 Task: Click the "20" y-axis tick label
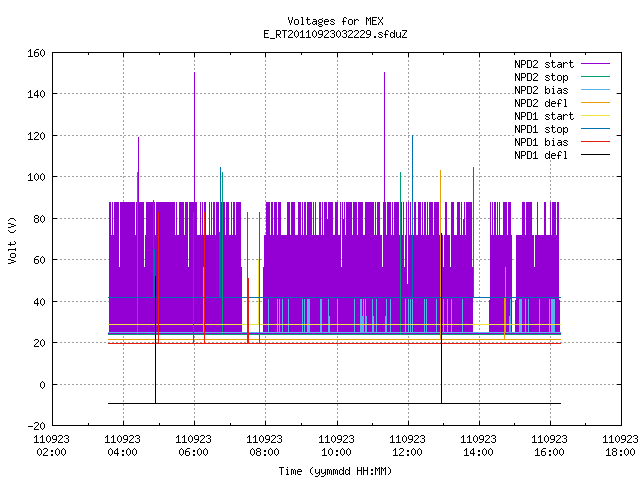pyautogui.click(x=39, y=343)
